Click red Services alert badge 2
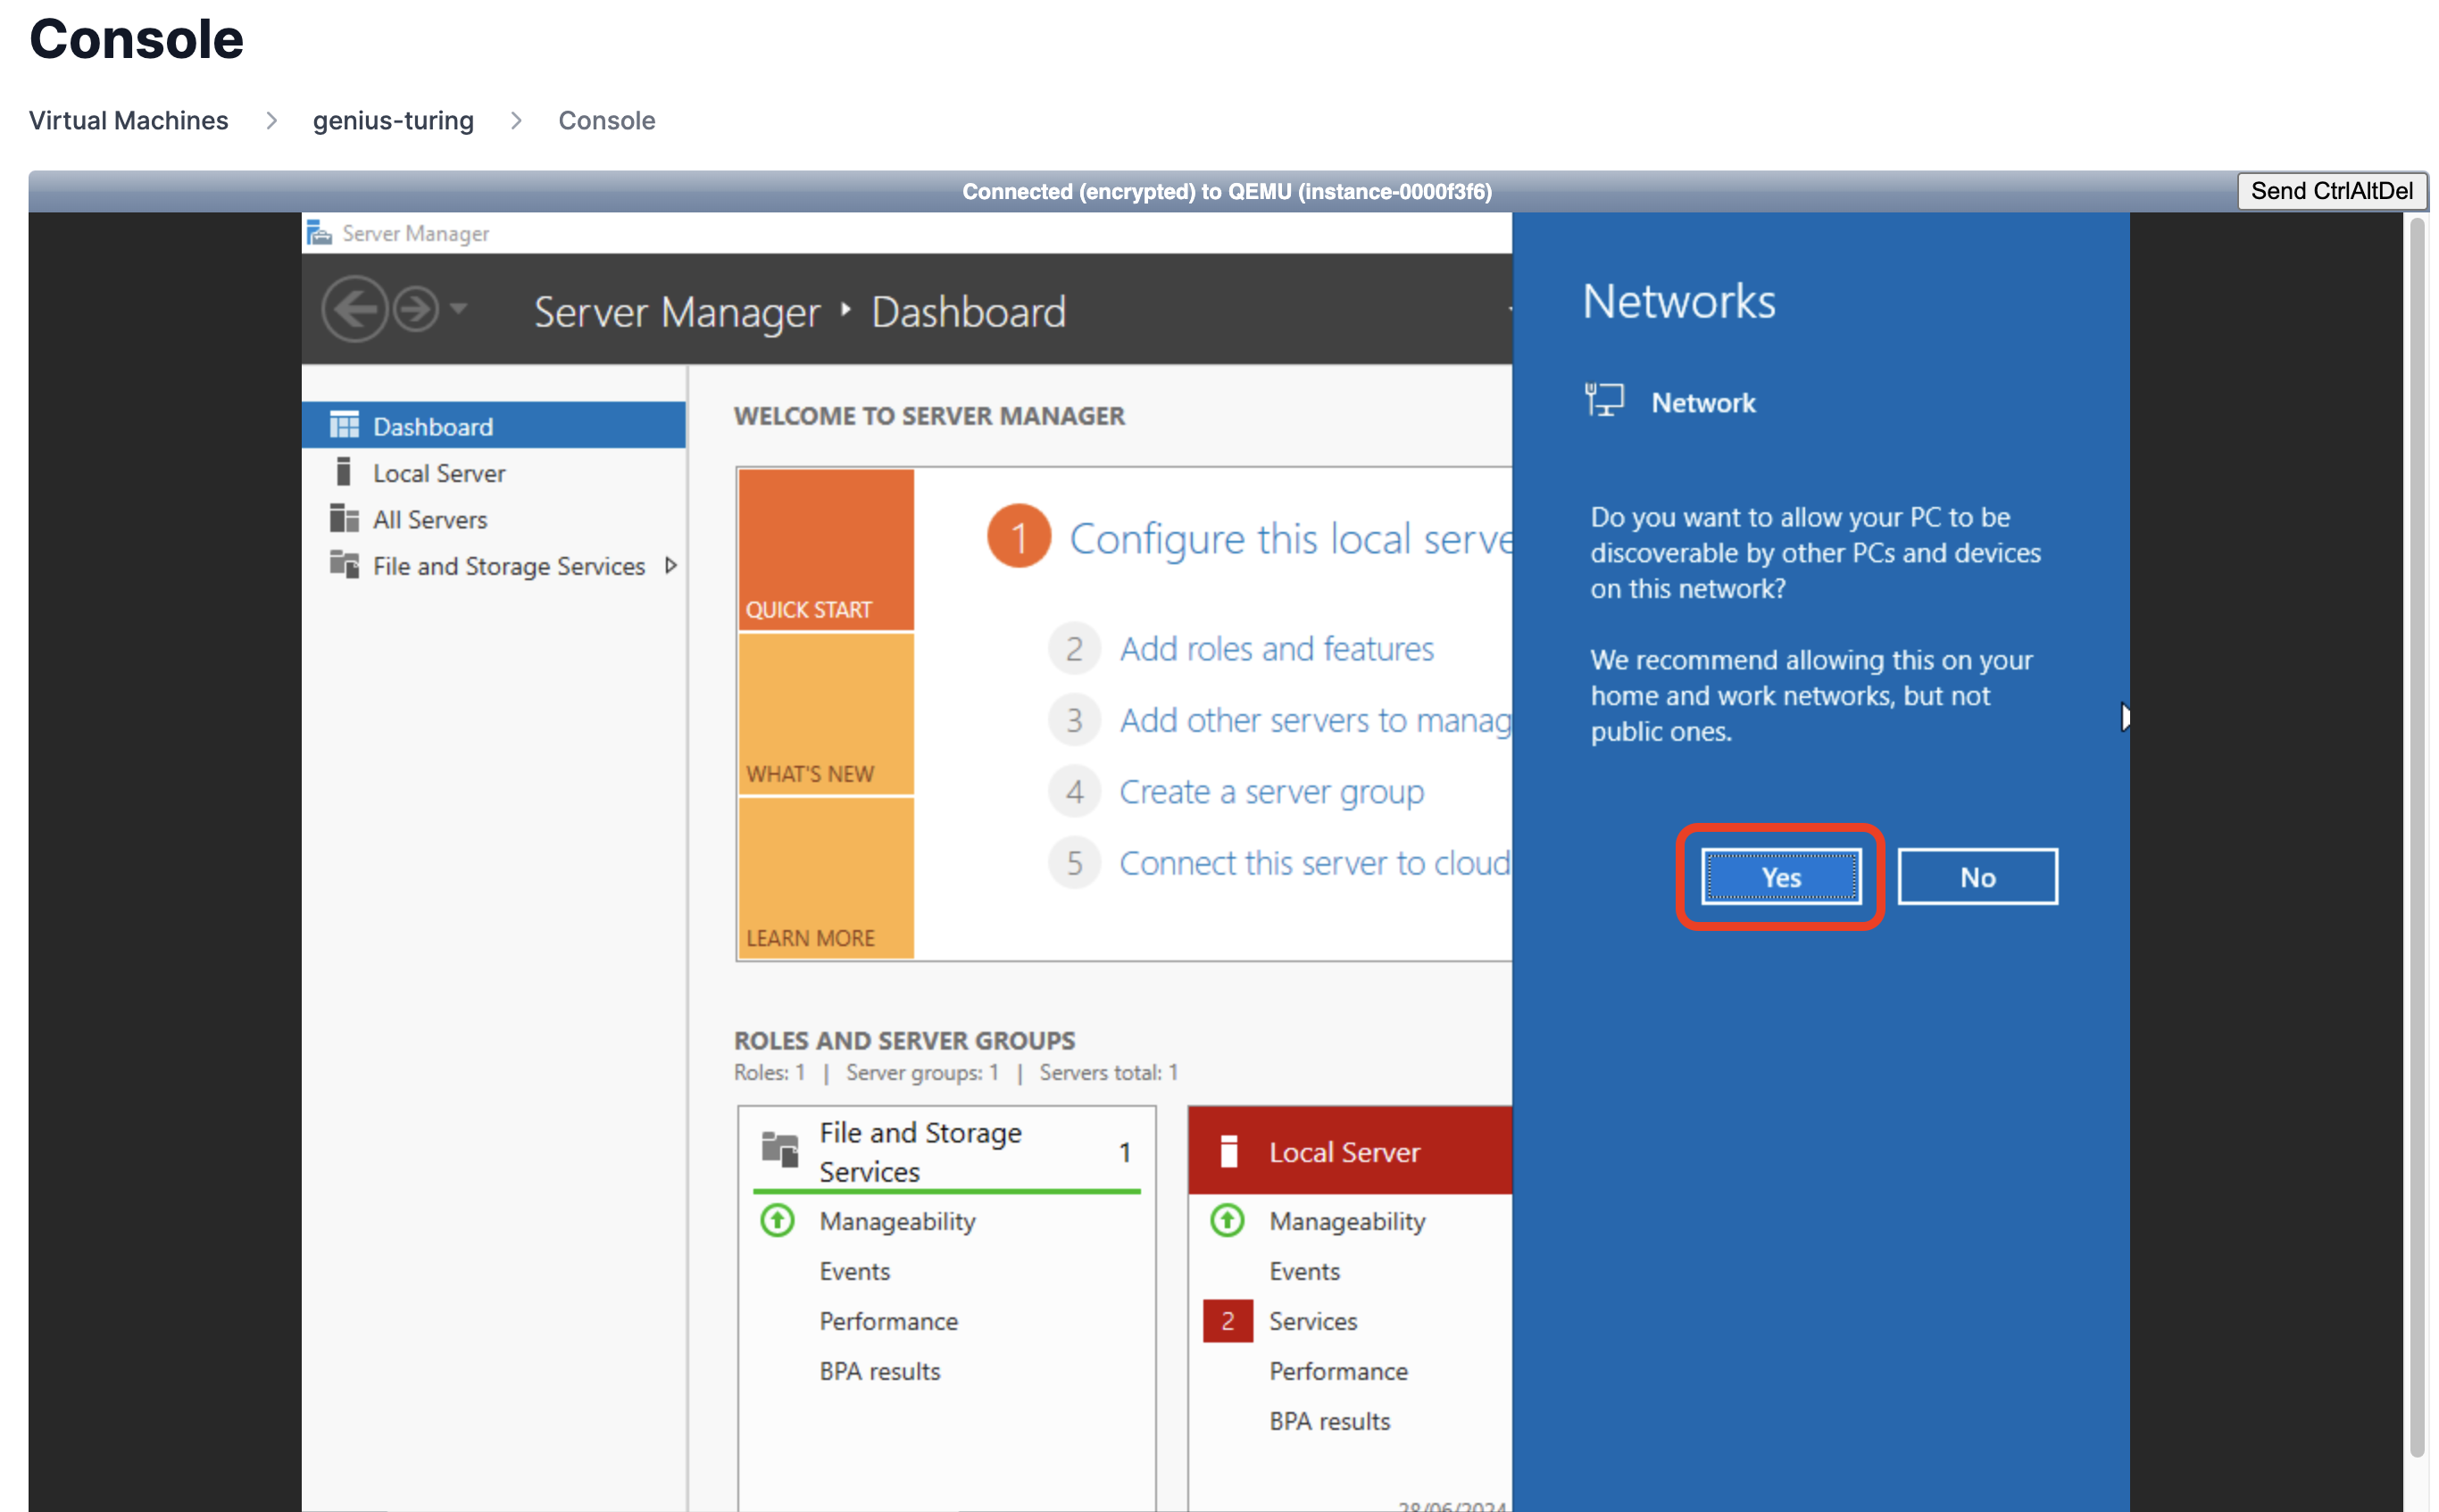The height and width of the screenshot is (1512, 2439). (1228, 1321)
